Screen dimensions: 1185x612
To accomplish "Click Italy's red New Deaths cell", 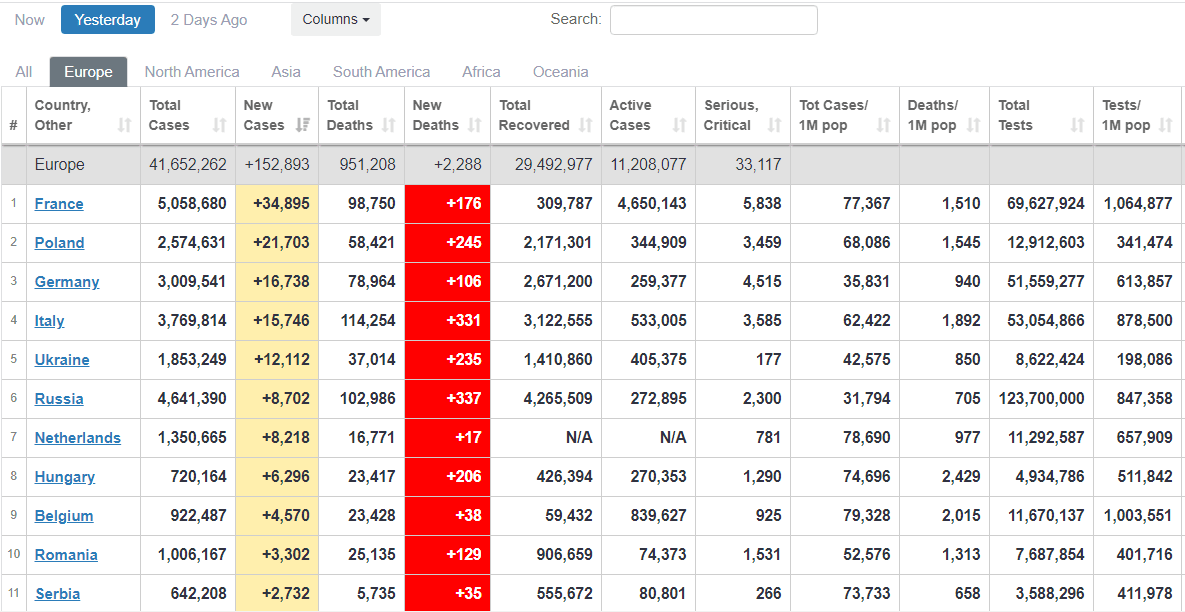I will click(447, 321).
